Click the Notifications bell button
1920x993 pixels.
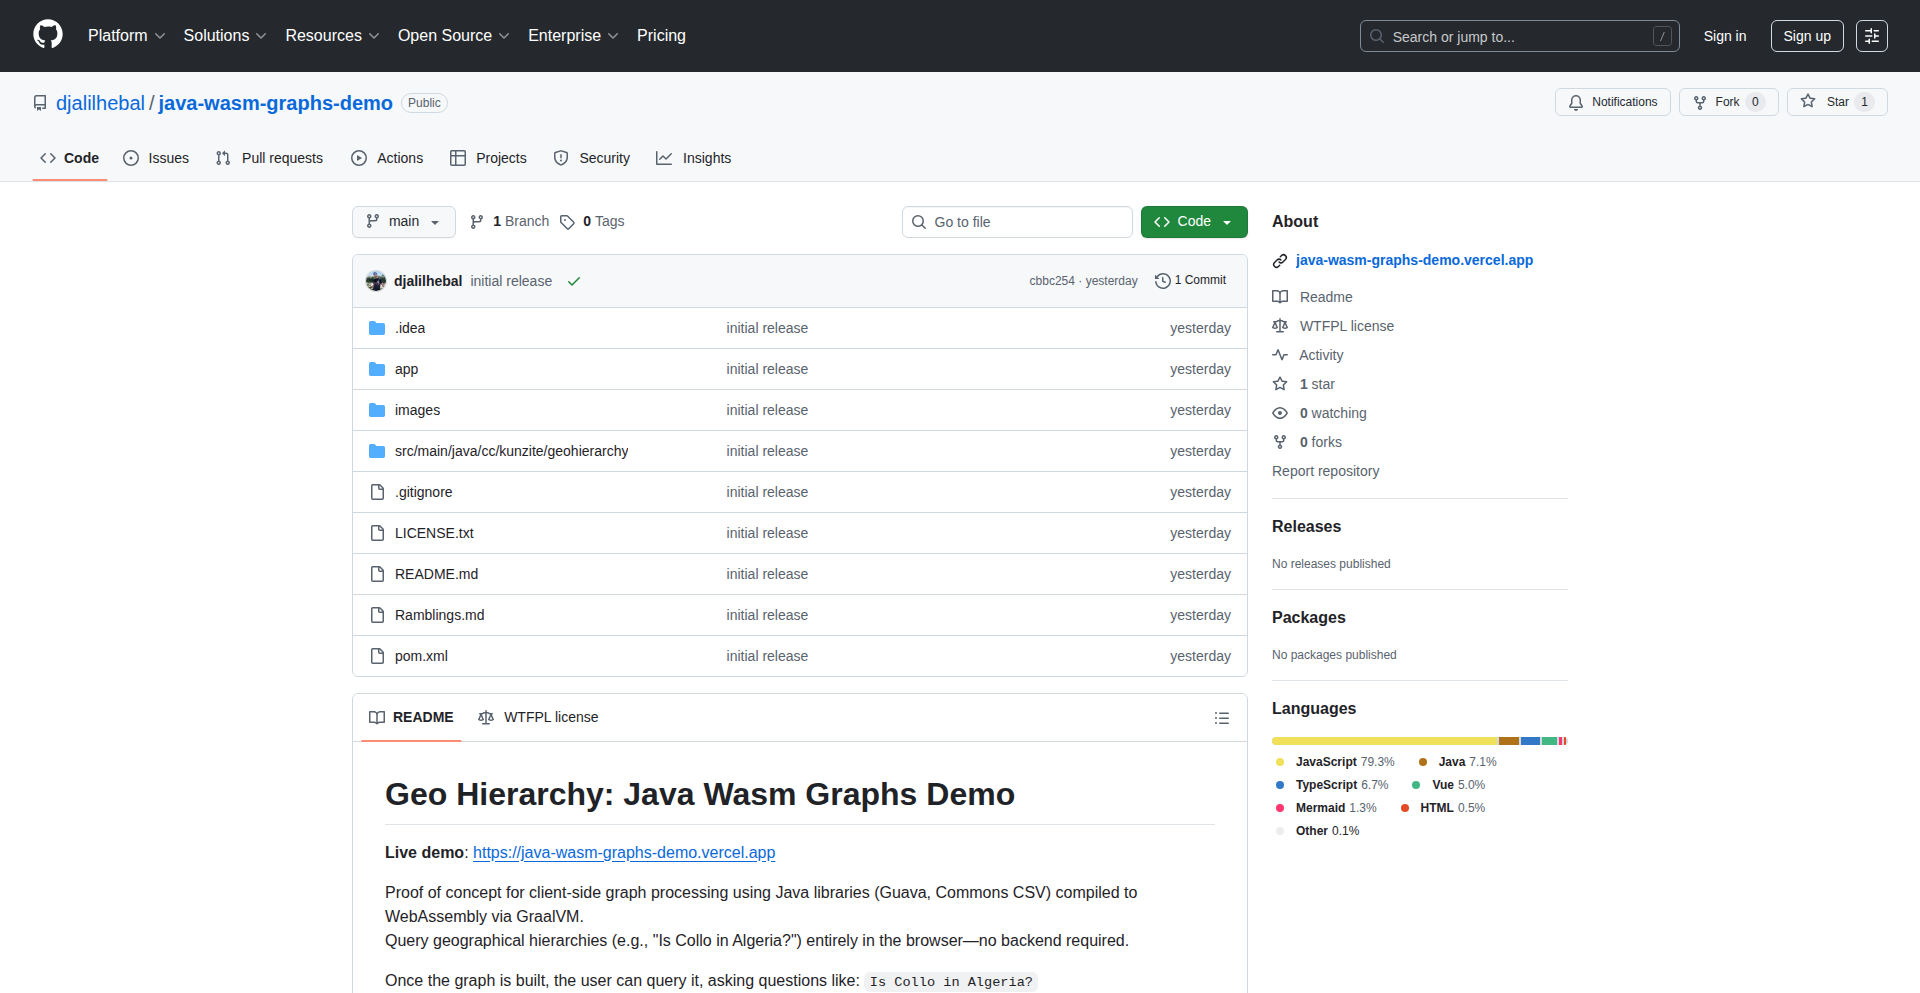point(1612,102)
